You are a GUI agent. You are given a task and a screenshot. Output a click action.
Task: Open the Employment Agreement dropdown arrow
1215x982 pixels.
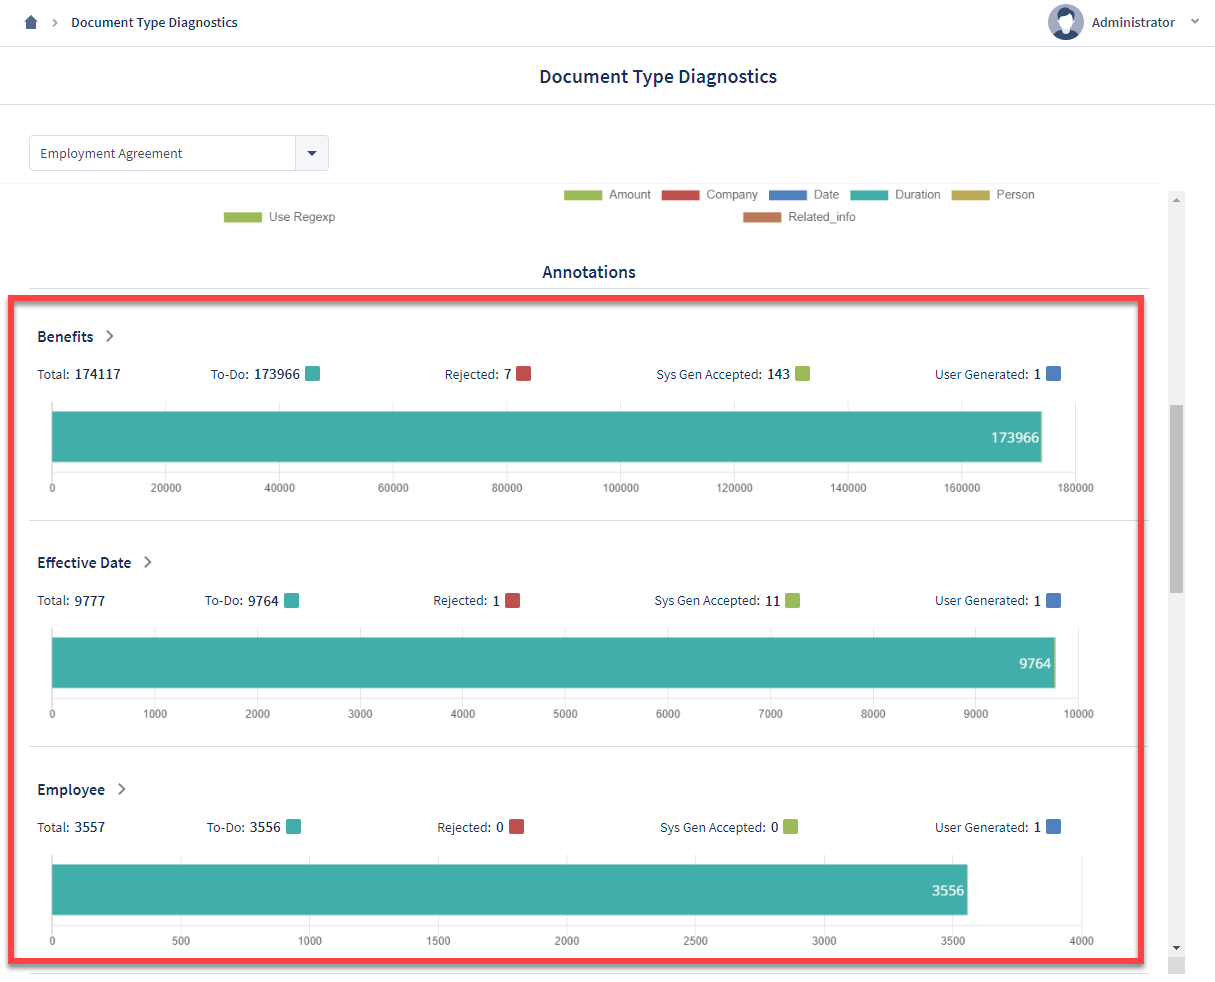pyautogui.click(x=312, y=153)
